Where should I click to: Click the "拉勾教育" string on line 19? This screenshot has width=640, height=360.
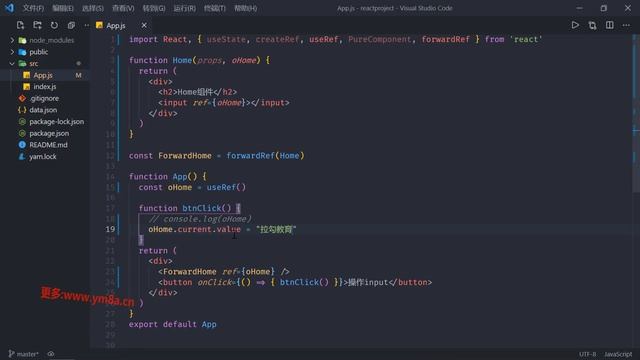pyautogui.click(x=276, y=229)
